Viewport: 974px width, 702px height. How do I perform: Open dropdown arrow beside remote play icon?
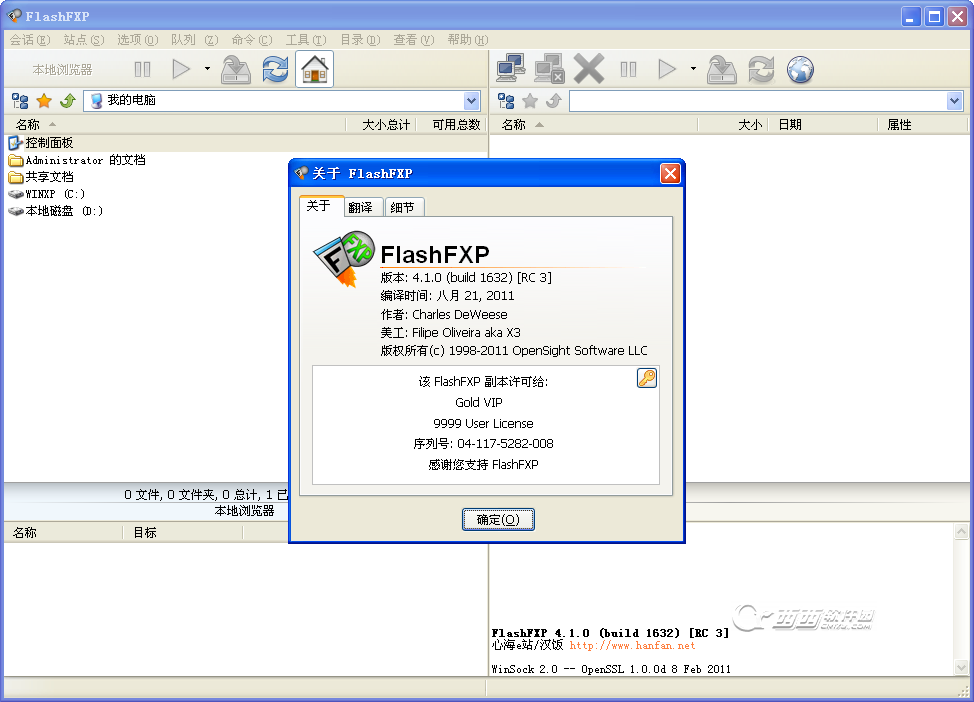[x=693, y=69]
